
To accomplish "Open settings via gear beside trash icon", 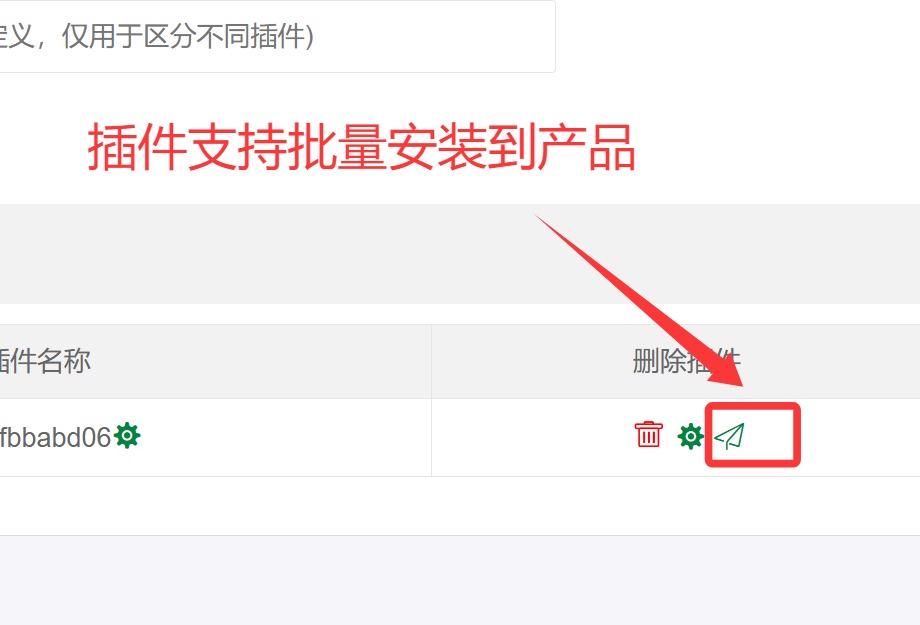I will click(690, 437).
